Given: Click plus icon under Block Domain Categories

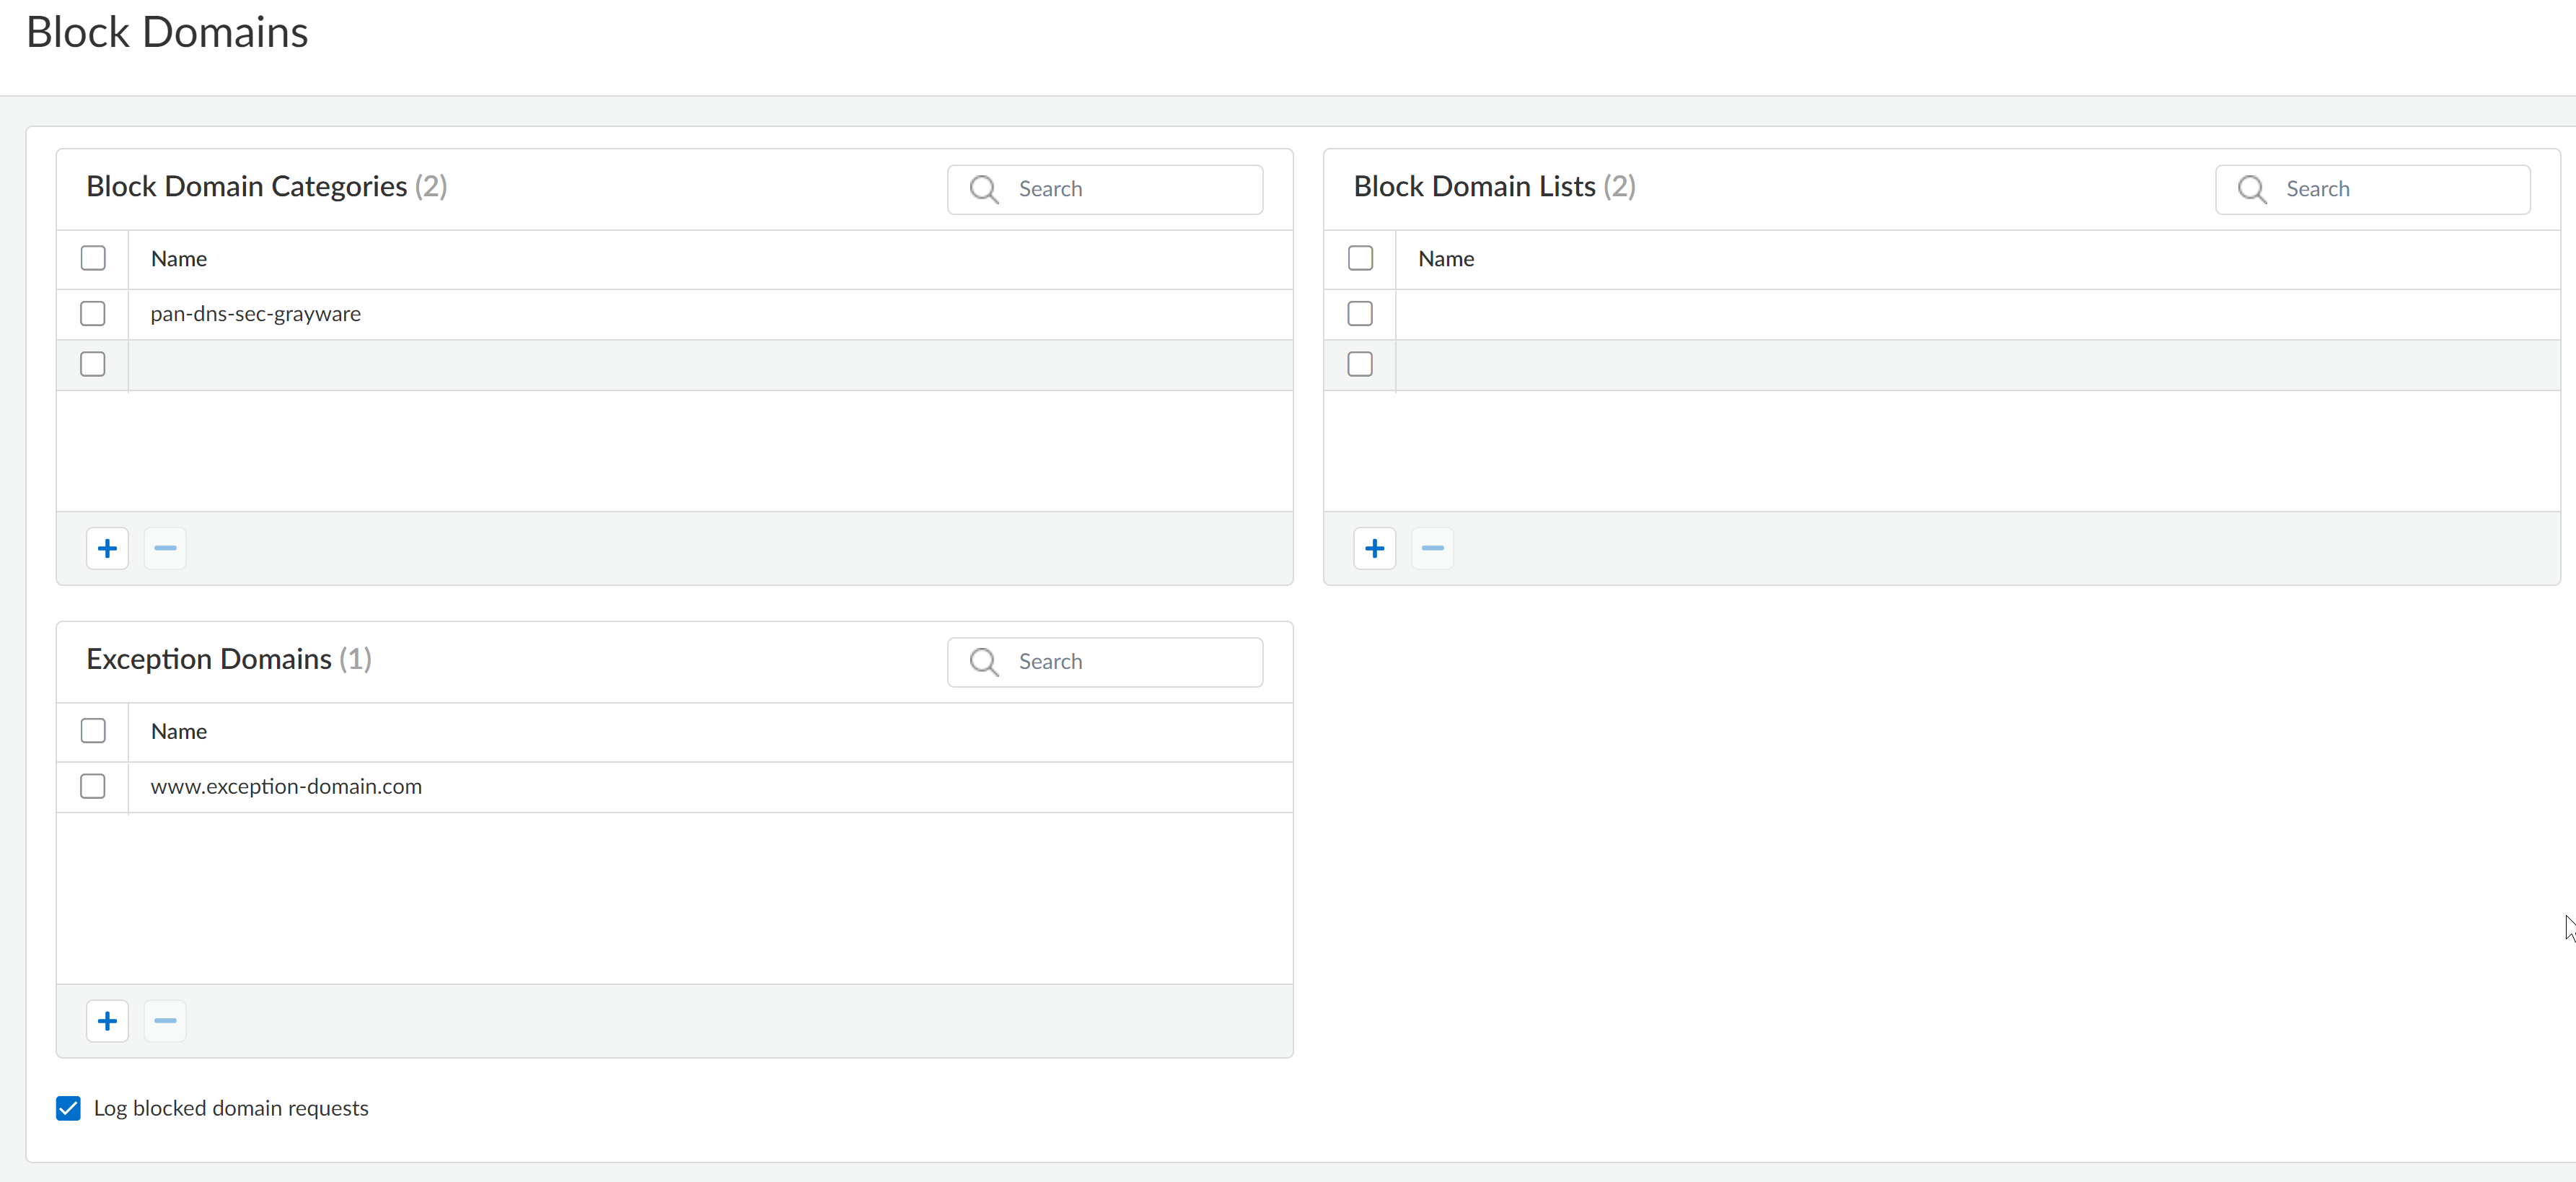Looking at the screenshot, I should pyautogui.click(x=107, y=548).
